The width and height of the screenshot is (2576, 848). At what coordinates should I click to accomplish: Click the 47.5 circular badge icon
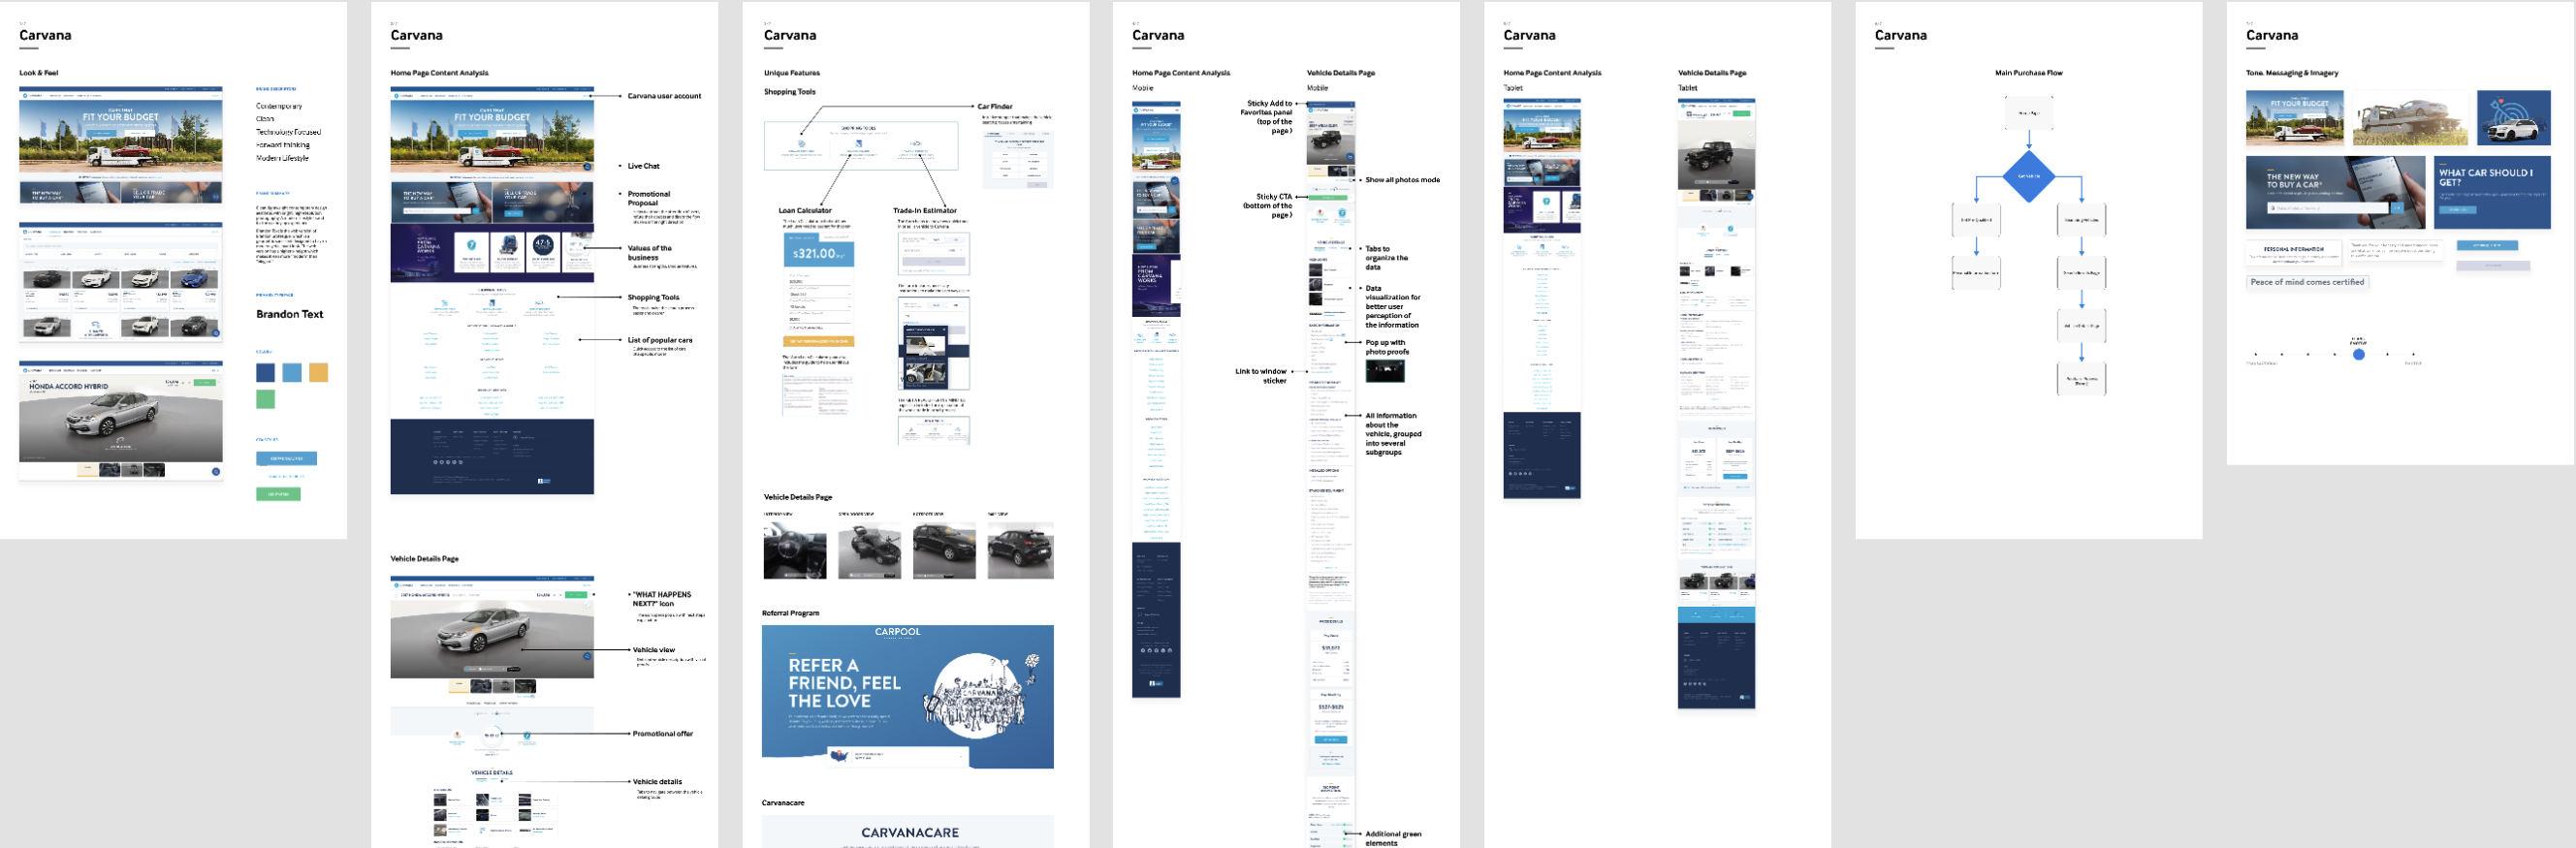[543, 245]
